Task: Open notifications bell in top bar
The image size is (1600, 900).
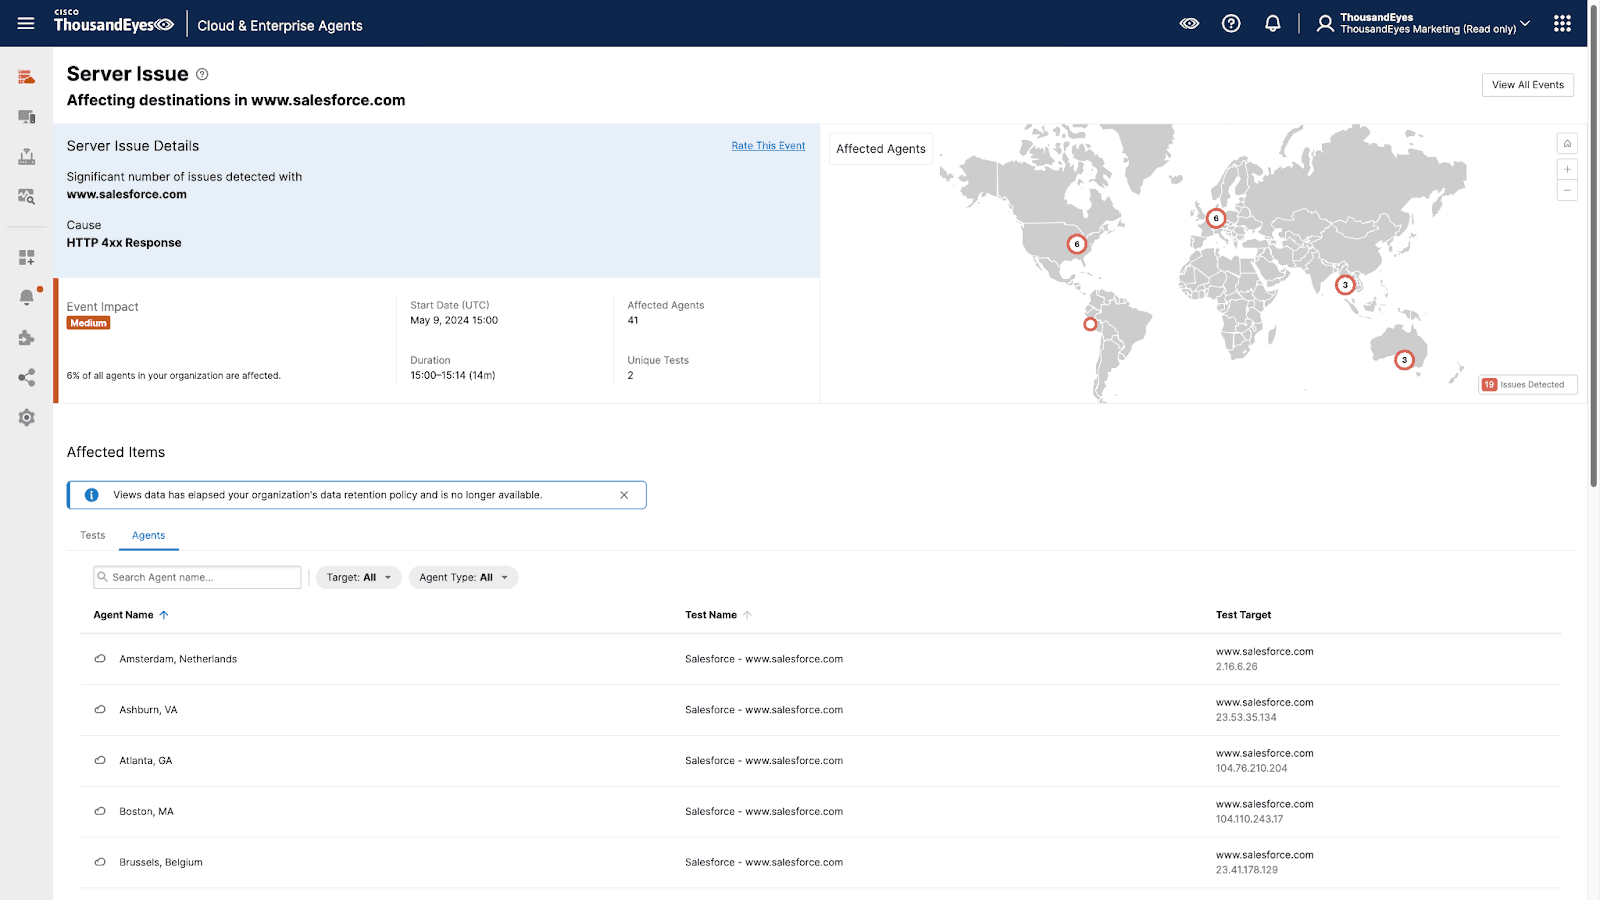Action: (1272, 23)
